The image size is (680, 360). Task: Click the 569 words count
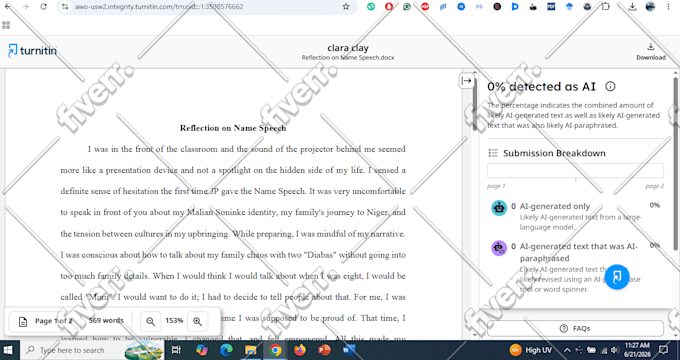pyautogui.click(x=106, y=321)
